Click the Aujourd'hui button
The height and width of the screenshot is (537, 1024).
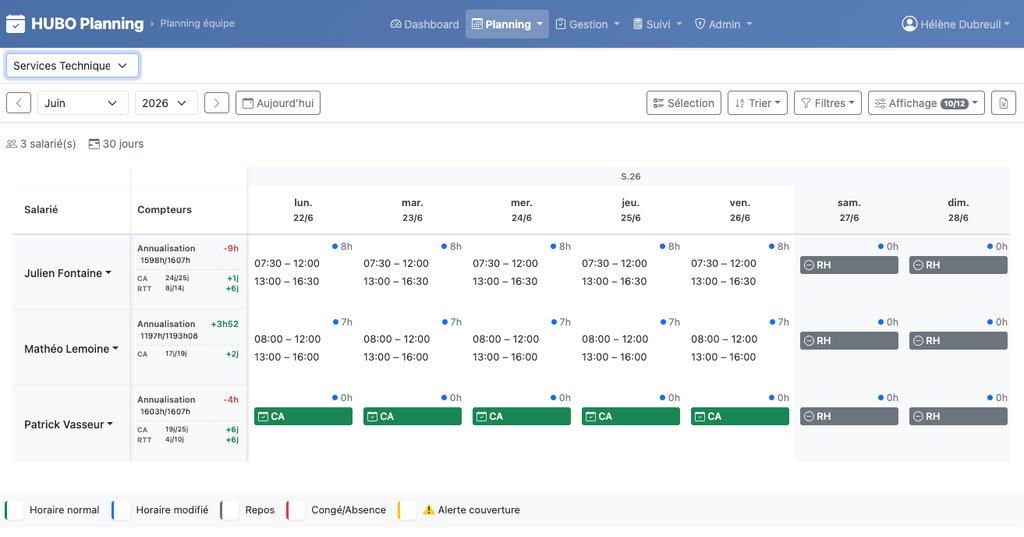(278, 103)
